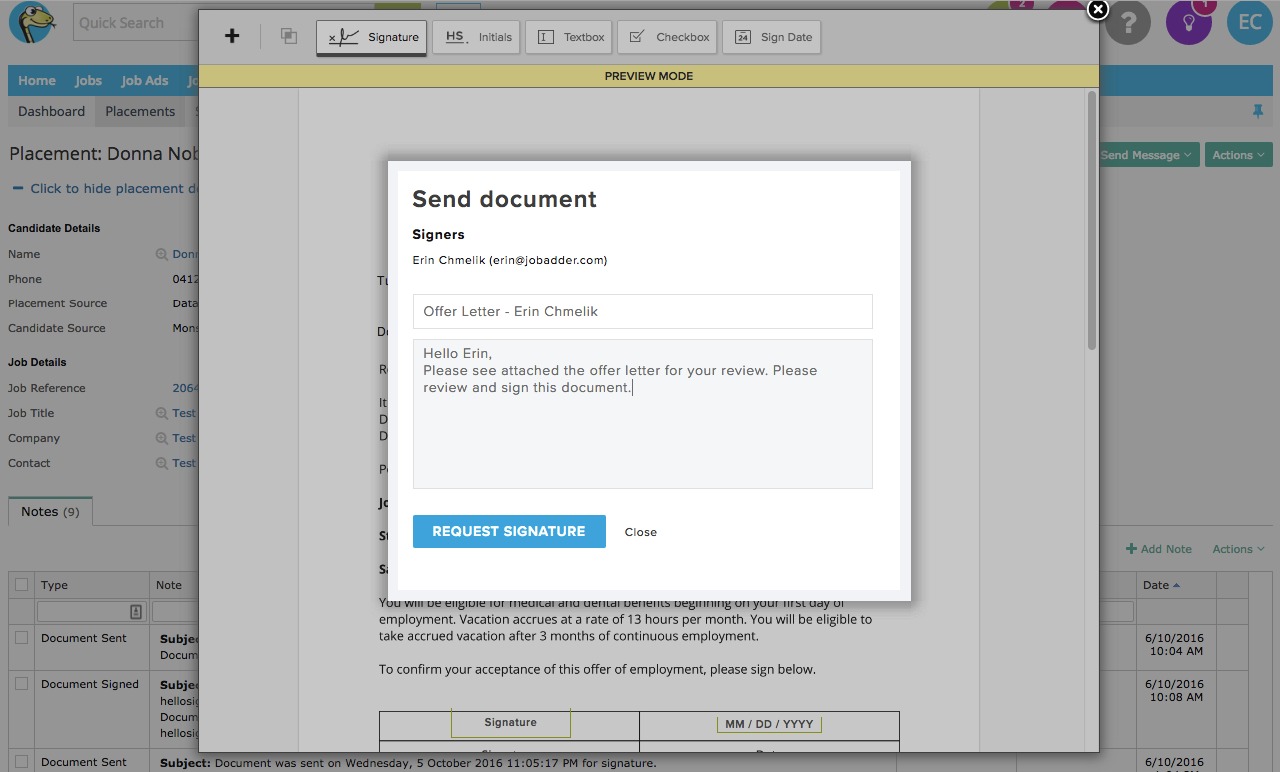Screen dimensions: 1280x772
Task: Click the Signature field on the document
Action: [510, 723]
